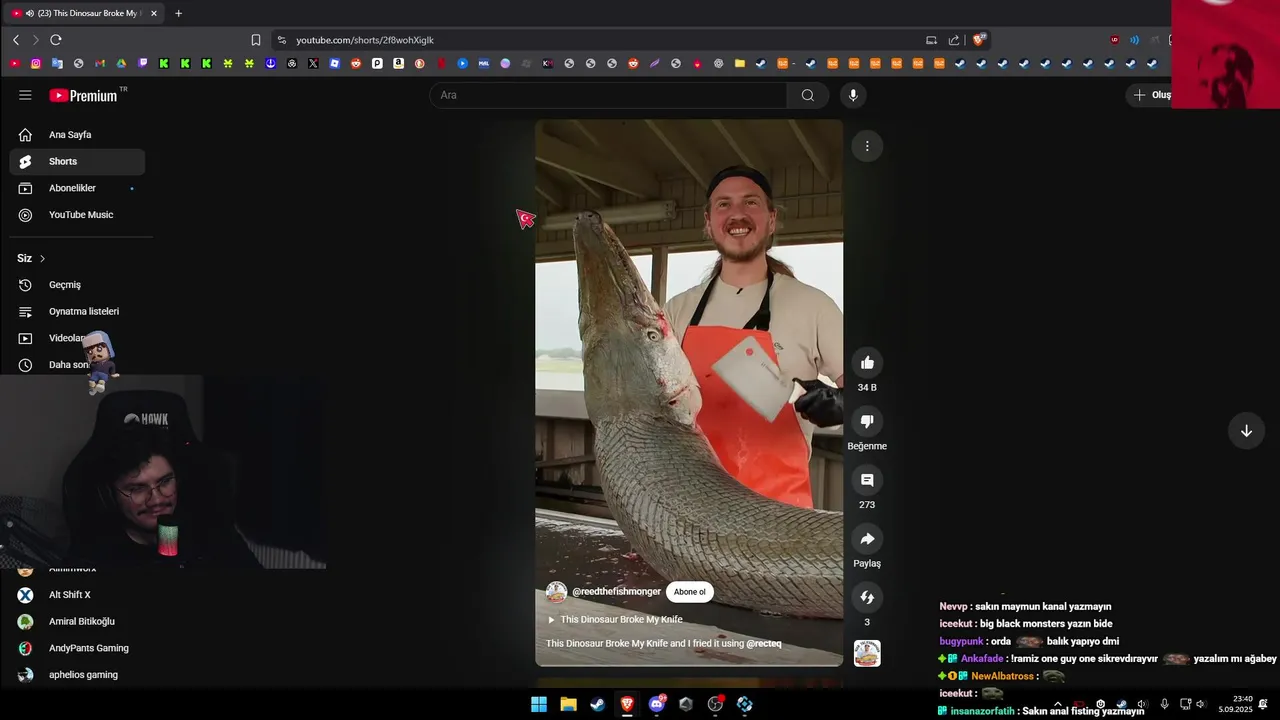The width and height of the screenshot is (1280, 720).
Task: Open the Google Drive bookmark
Action: coord(121,63)
